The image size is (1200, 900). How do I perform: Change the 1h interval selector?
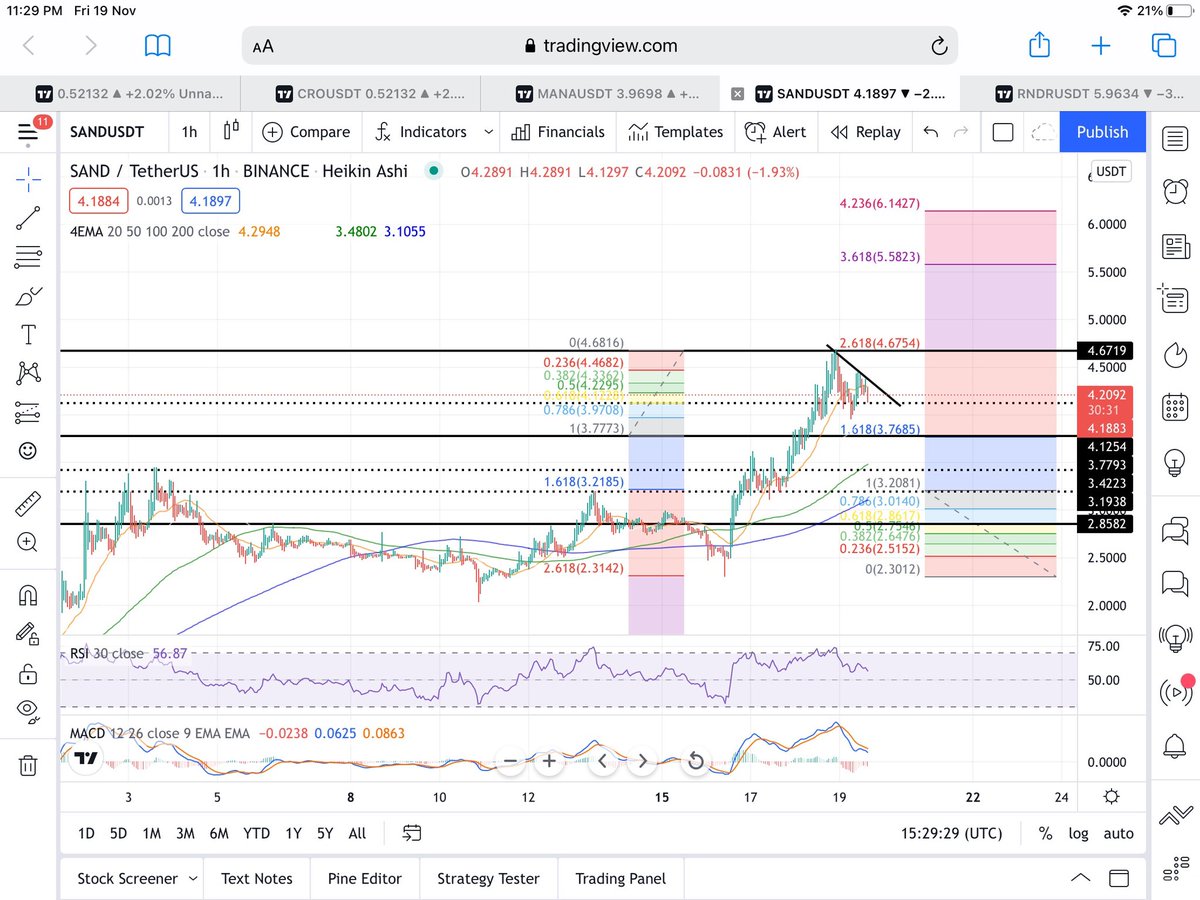coord(189,132)
